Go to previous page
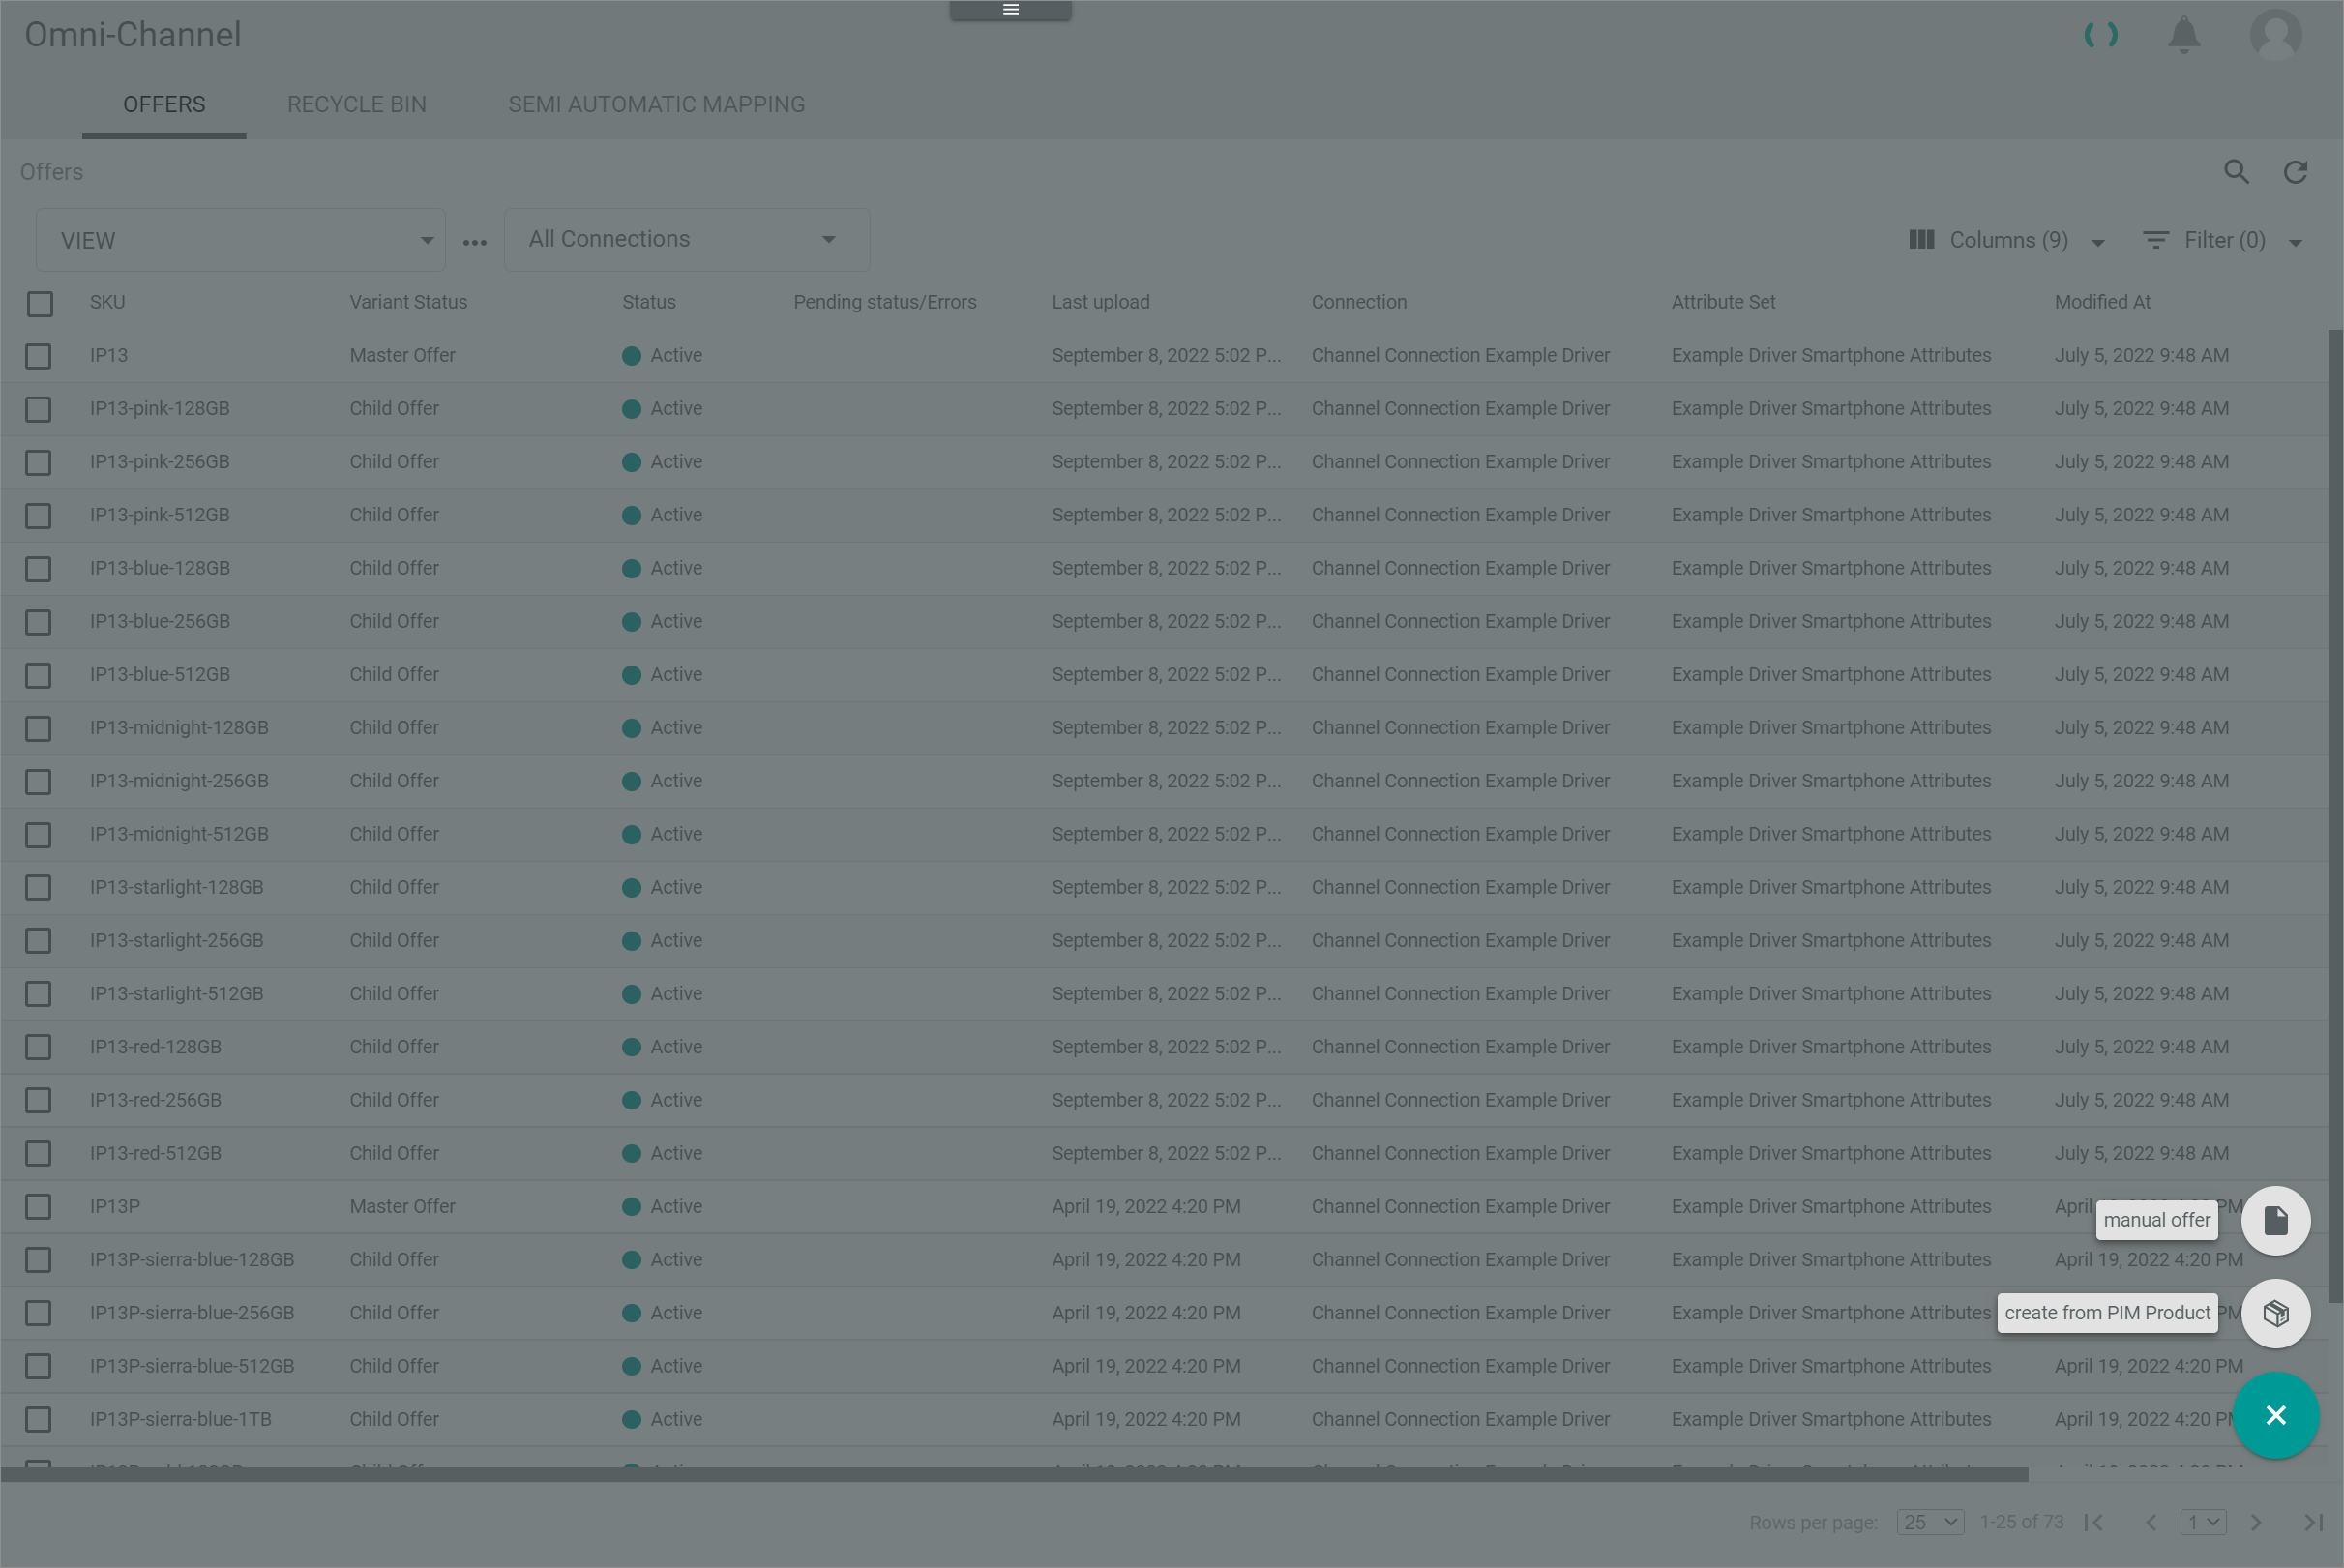 click(x=2150, y=1522)
